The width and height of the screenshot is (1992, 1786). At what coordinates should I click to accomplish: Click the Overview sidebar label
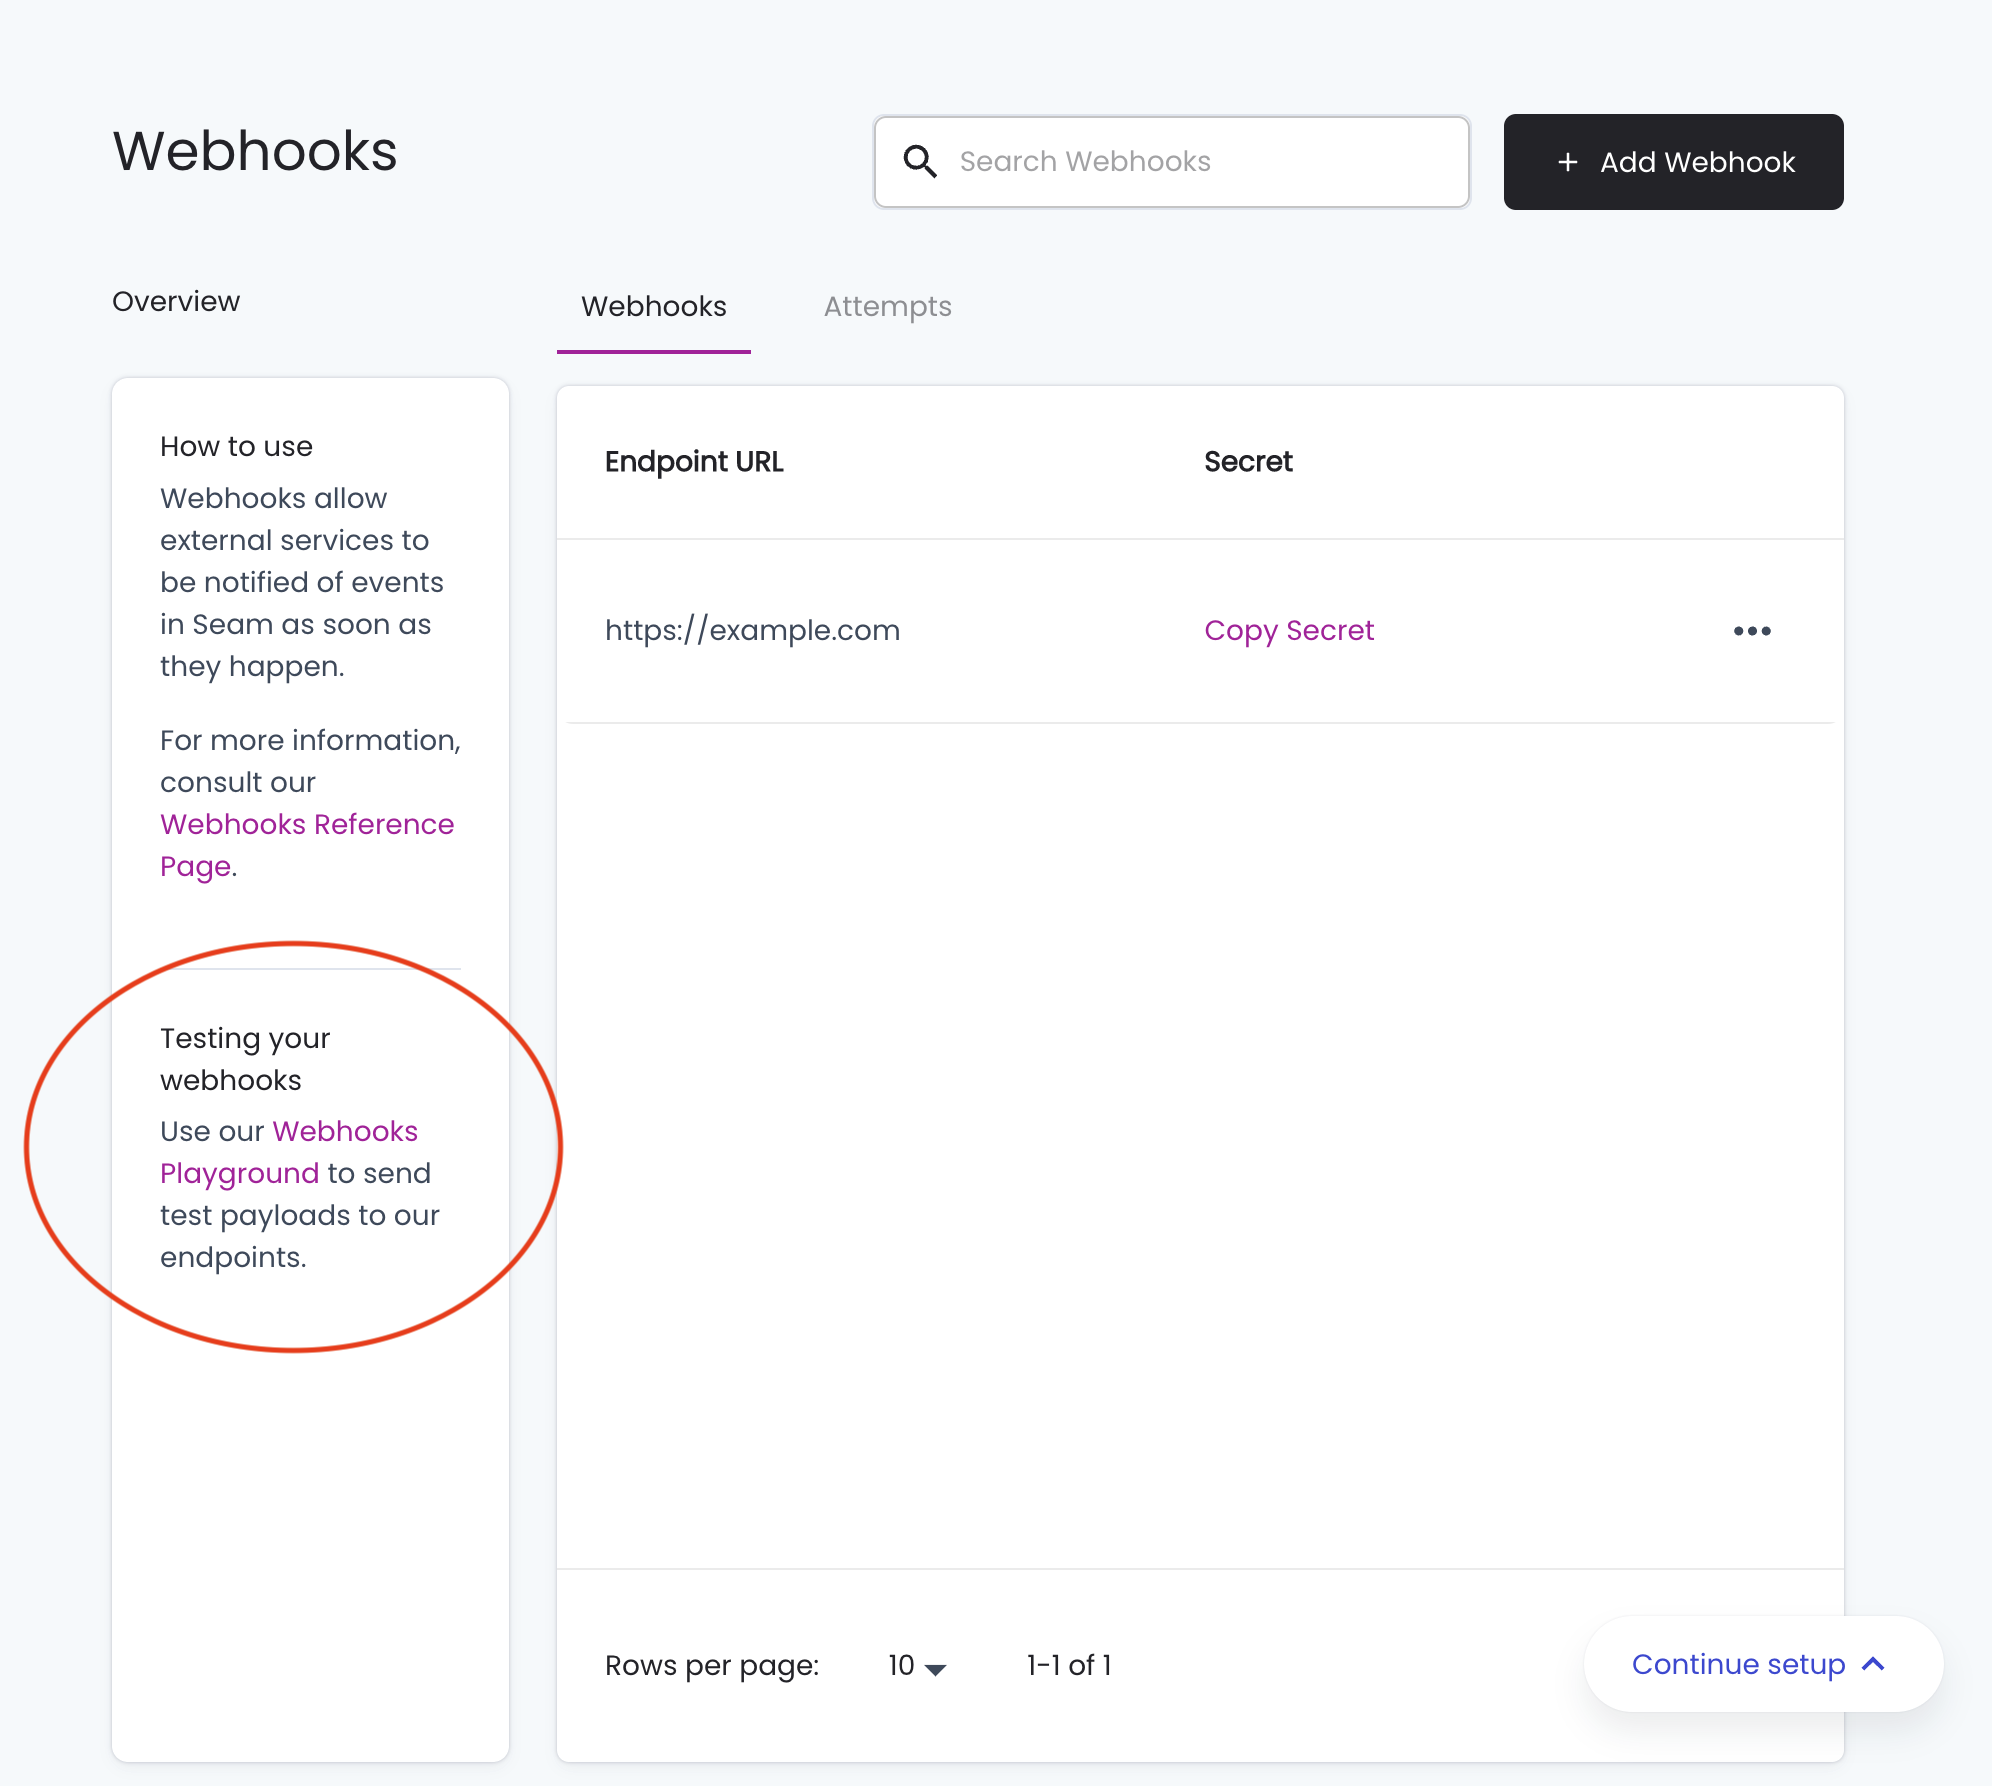(x=176, y=301)
